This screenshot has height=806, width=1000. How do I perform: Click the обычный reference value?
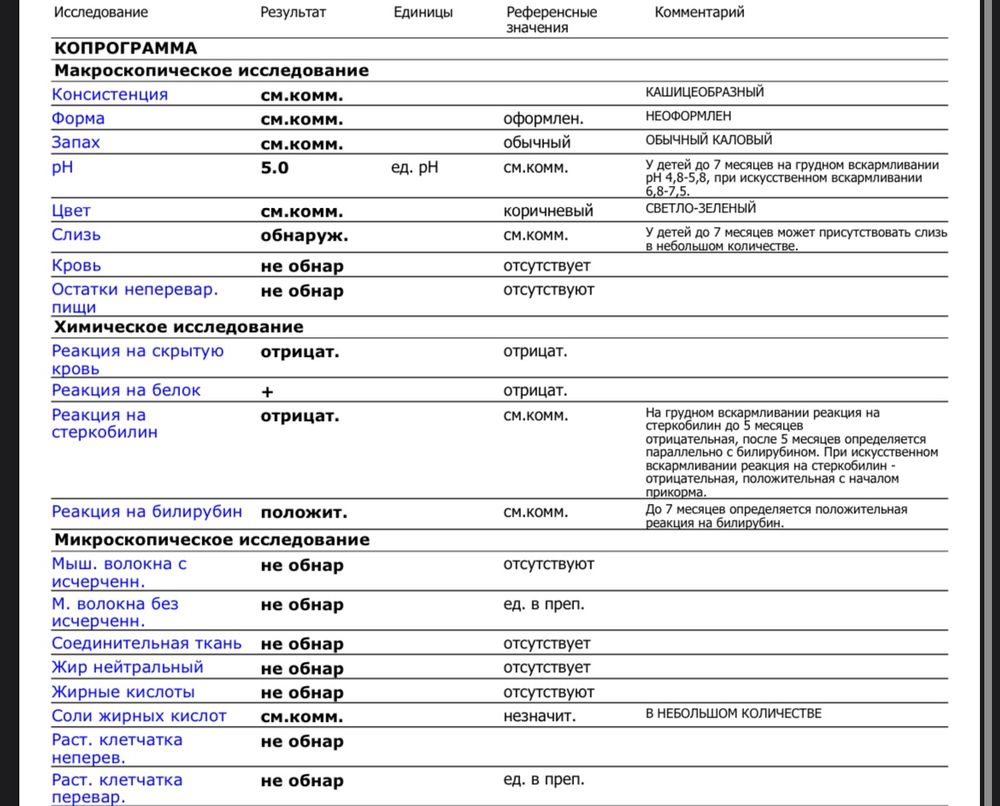coord(537,142)
